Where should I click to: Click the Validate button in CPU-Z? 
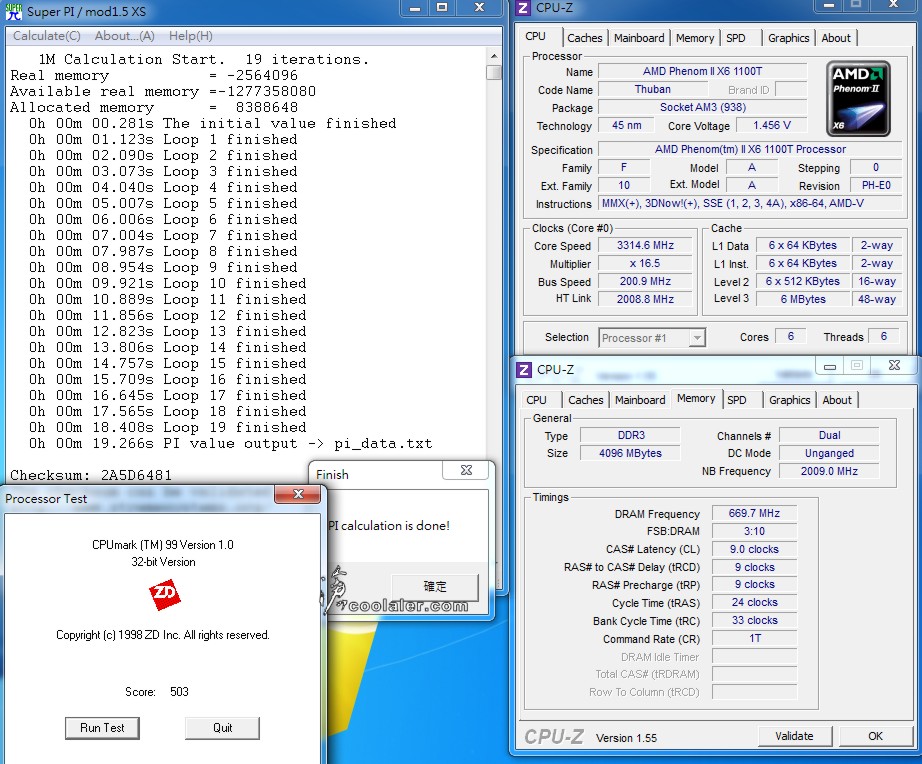(x=794, y=736)
